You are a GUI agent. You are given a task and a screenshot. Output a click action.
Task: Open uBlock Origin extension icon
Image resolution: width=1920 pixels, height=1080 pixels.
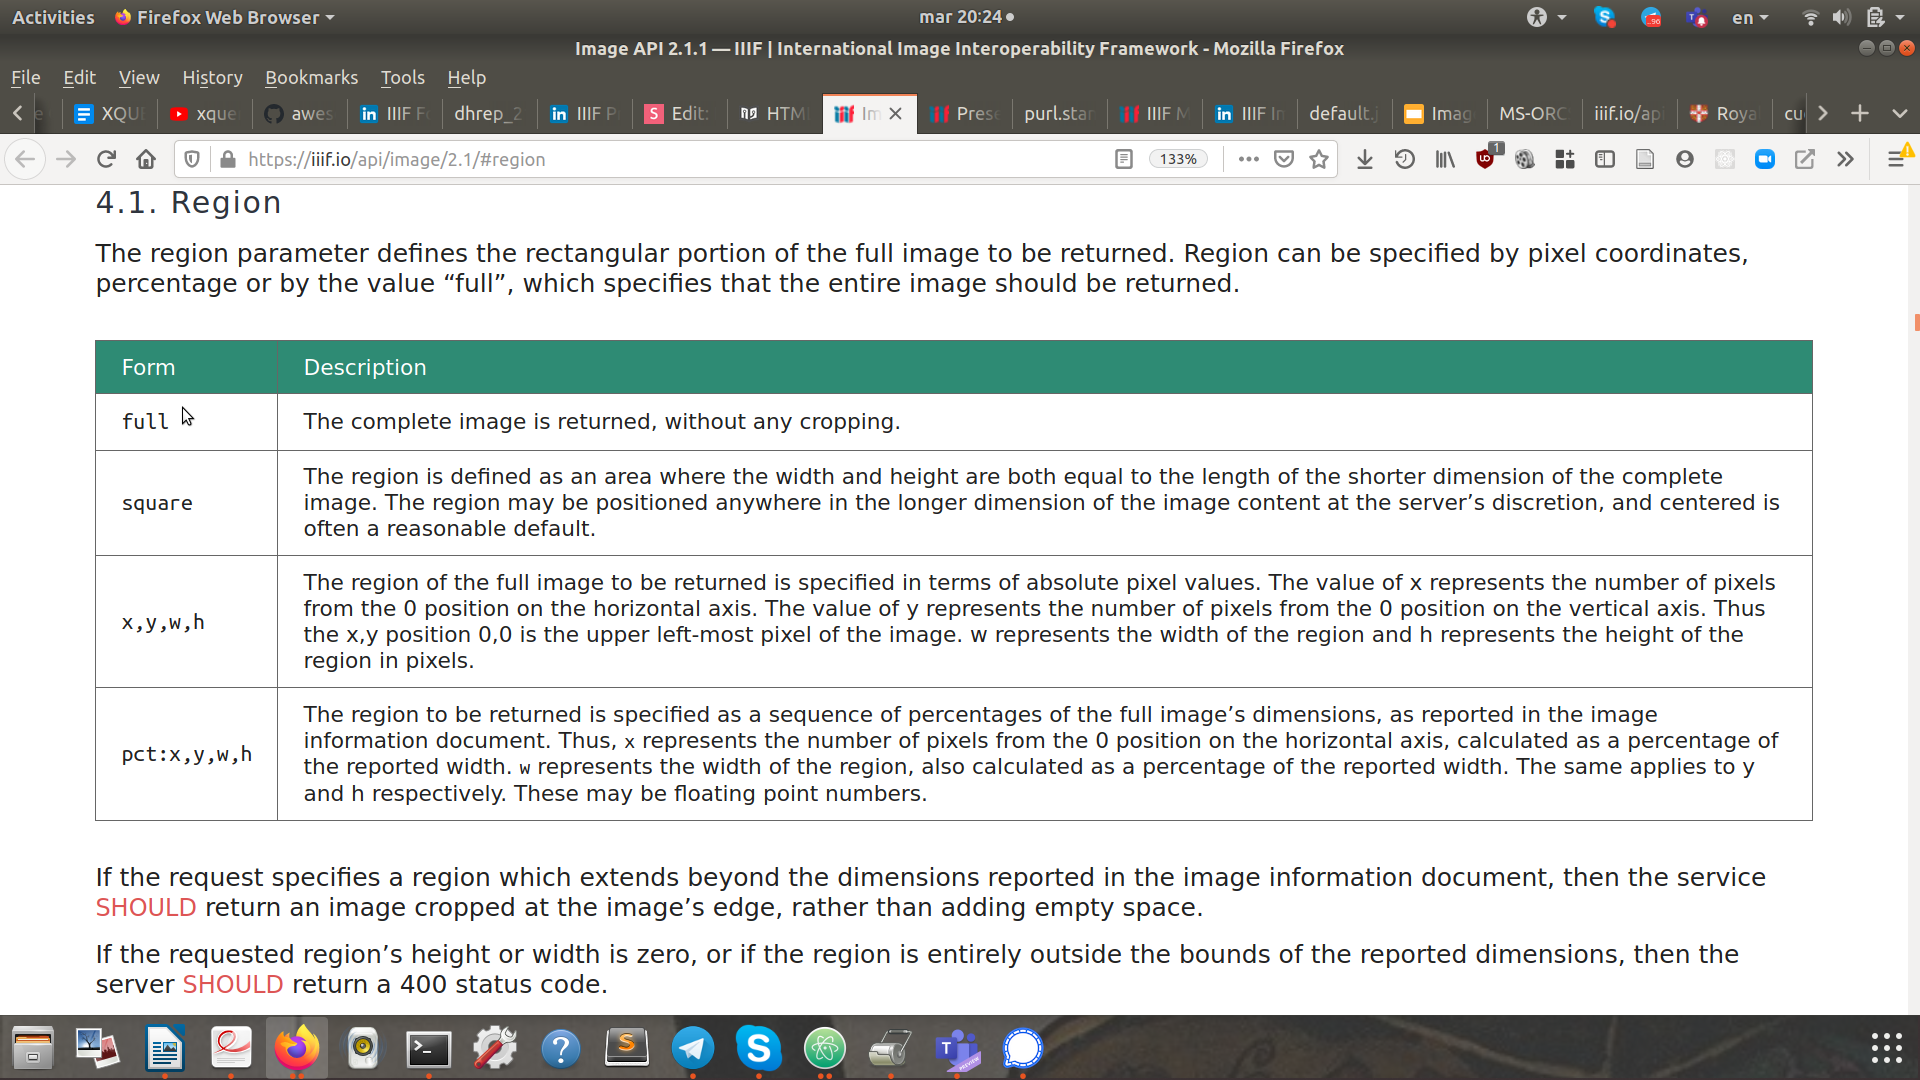(x=1485, y=159)
